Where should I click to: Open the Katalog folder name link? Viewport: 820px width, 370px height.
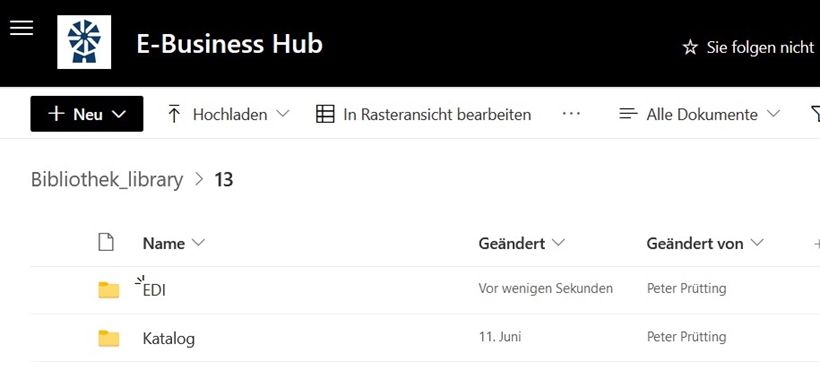[169, 339]
